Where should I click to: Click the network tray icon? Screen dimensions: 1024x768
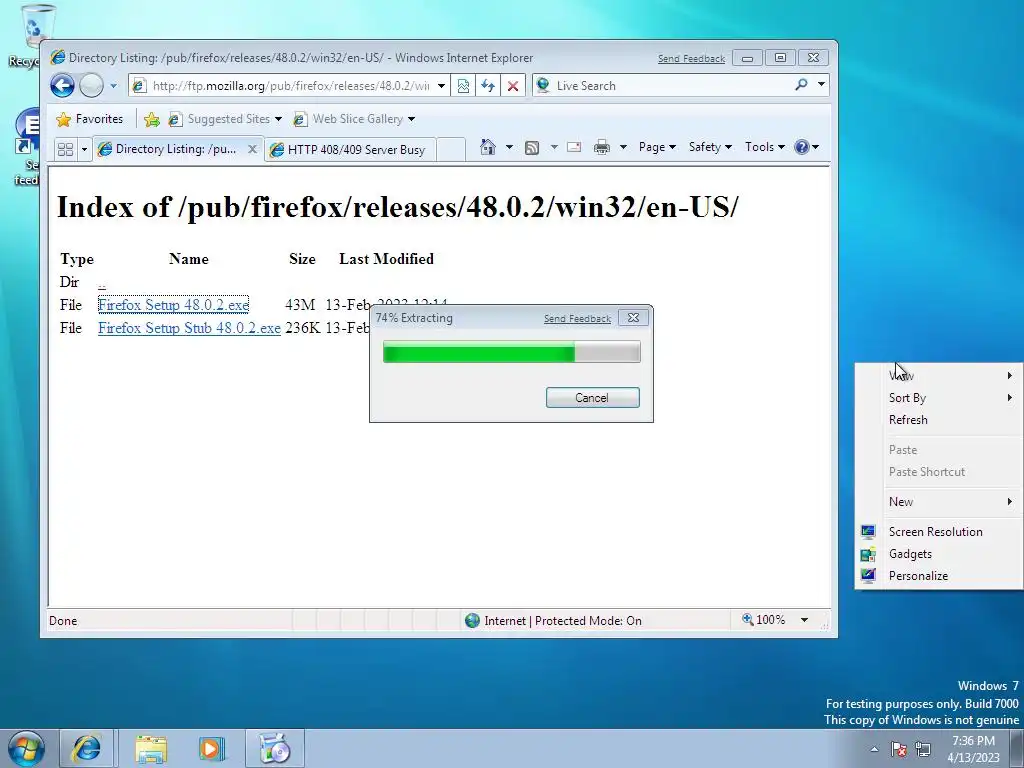tap(923, 749)
